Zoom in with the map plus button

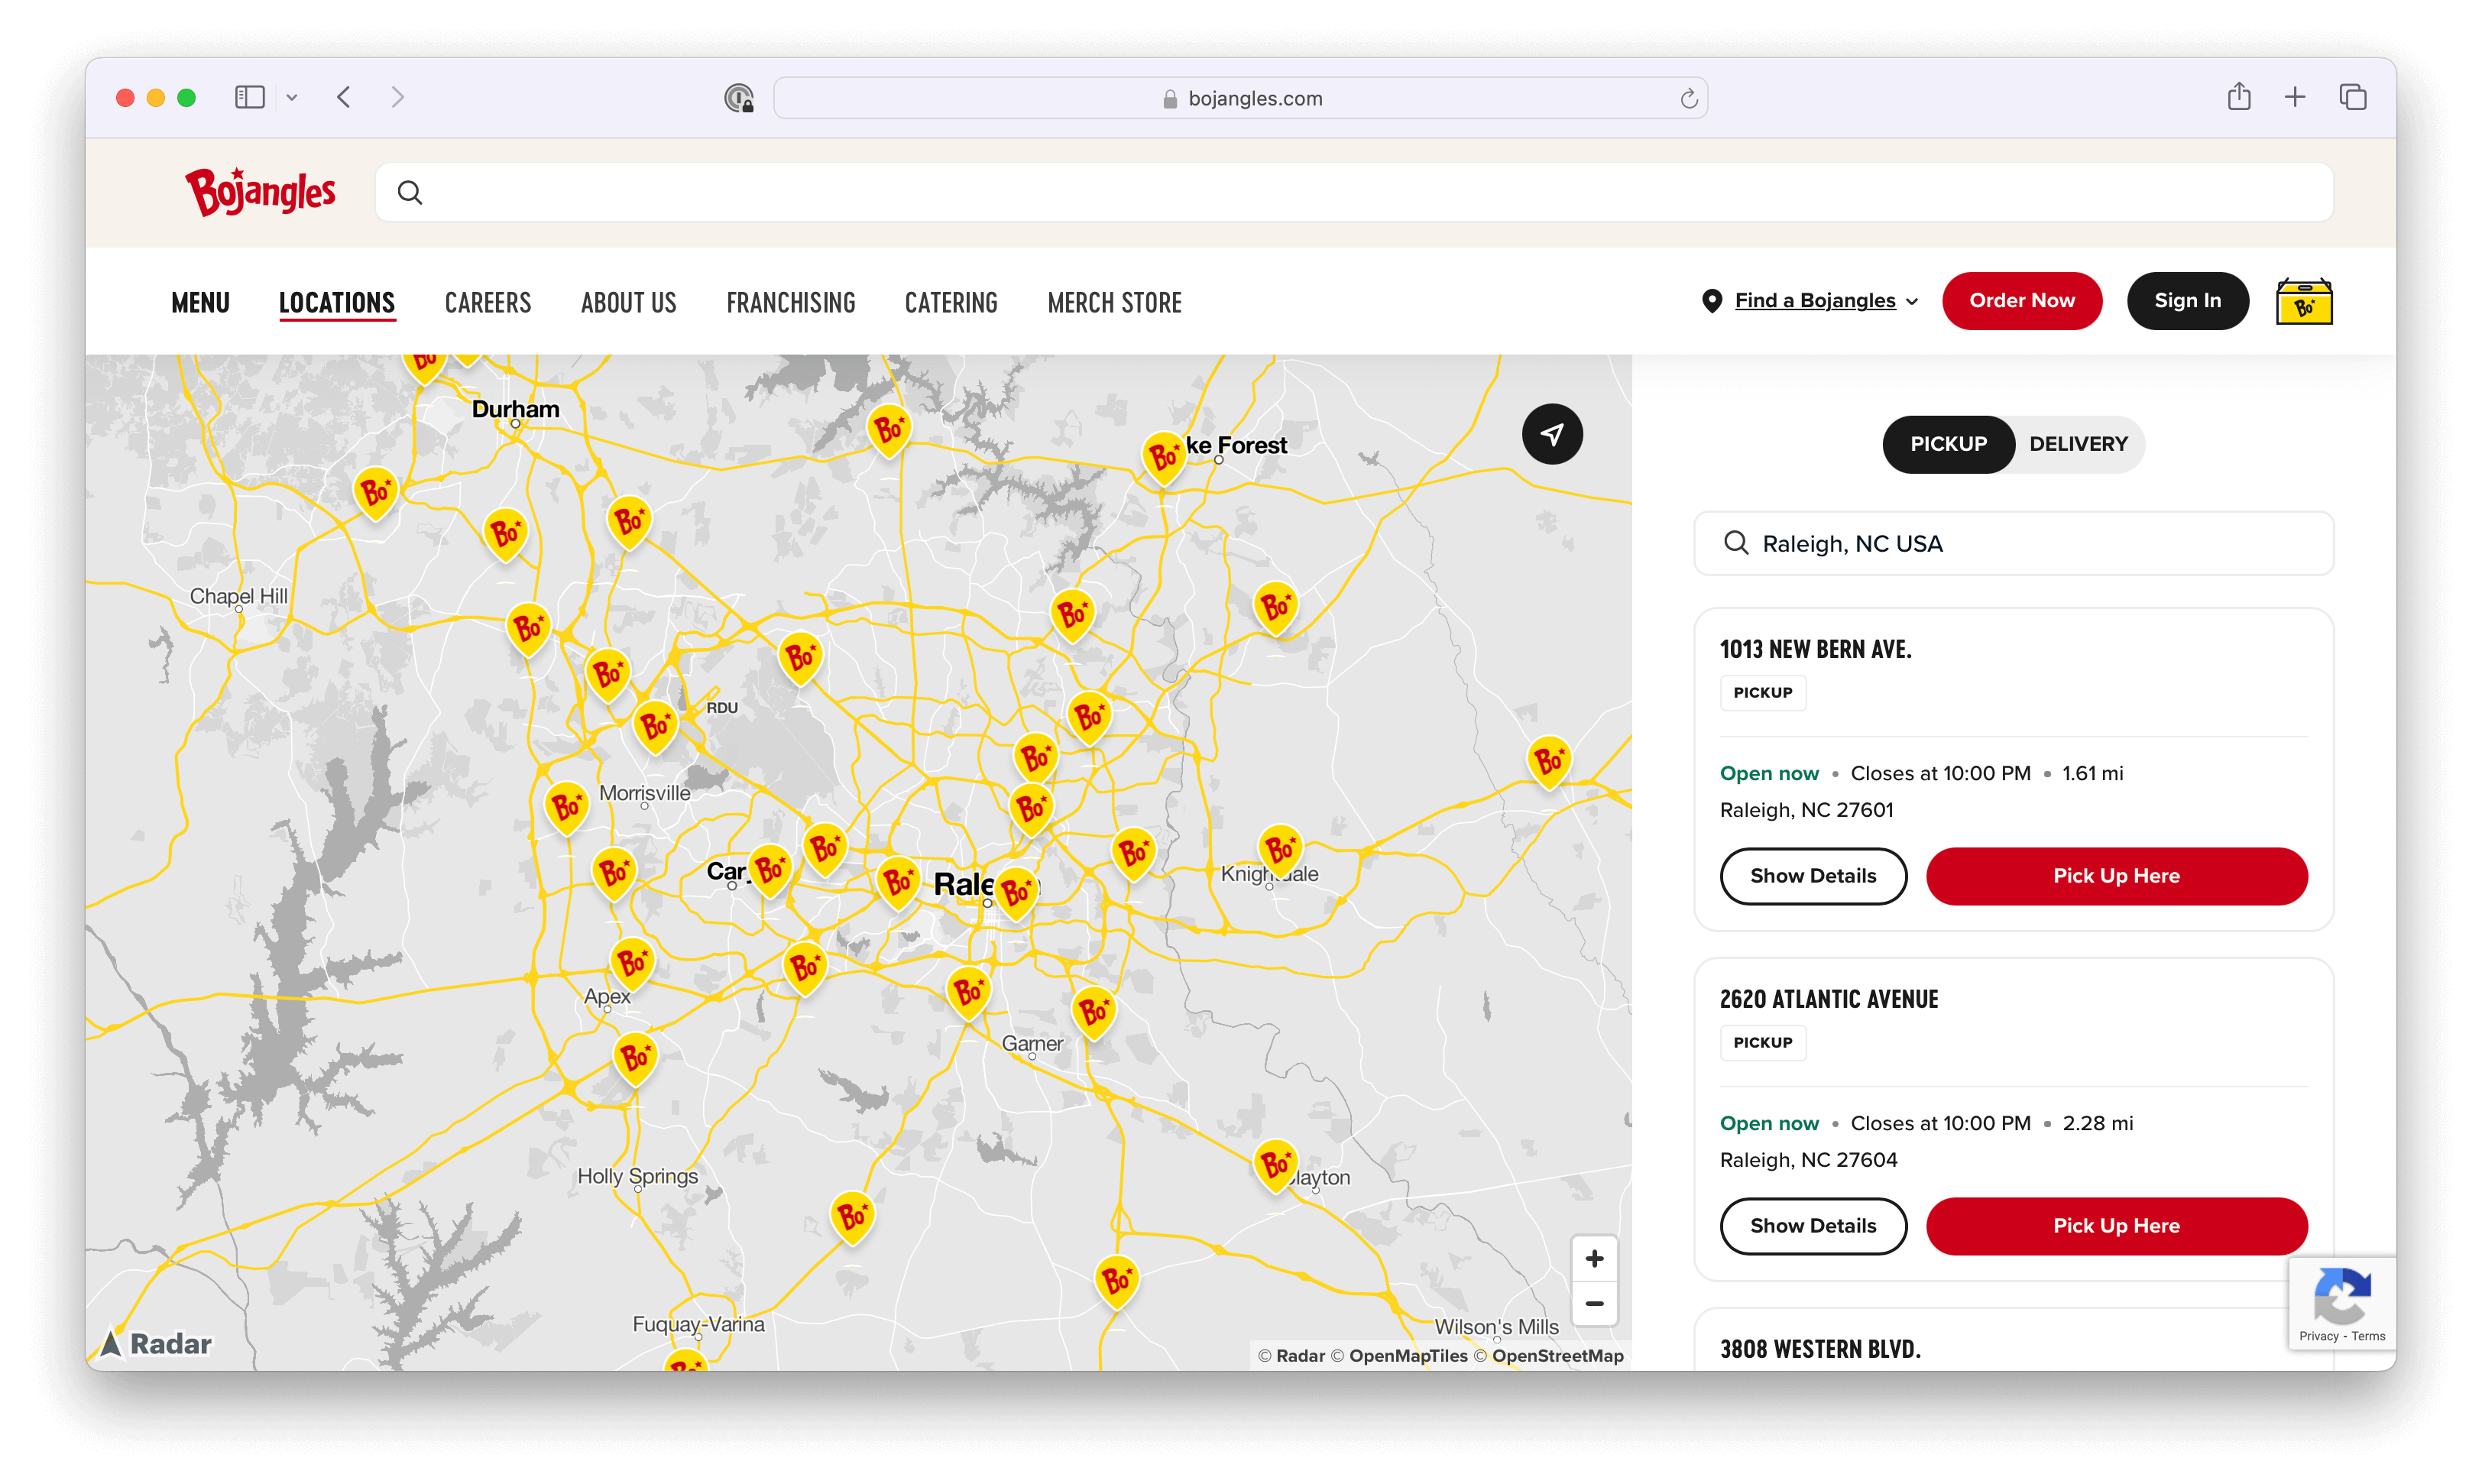(x=1594, y=1259)
